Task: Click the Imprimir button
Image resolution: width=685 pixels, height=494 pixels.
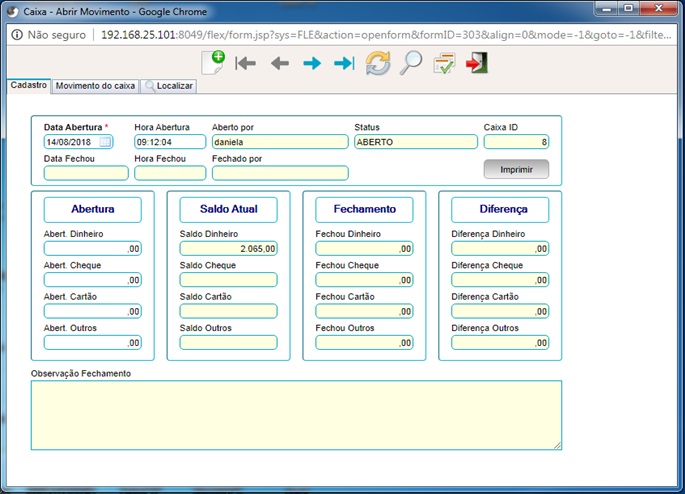Action: coord(516,169)
